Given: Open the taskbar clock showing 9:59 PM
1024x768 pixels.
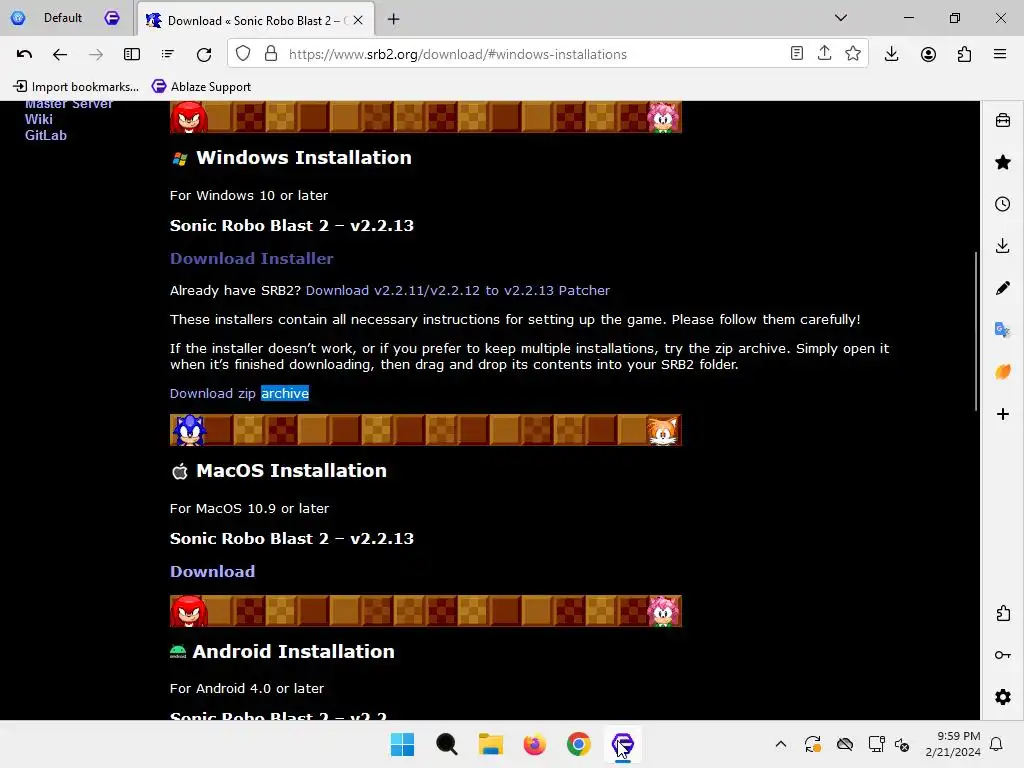Looking at the screenshot, I should pyautogui.click(x=953, y=744).
